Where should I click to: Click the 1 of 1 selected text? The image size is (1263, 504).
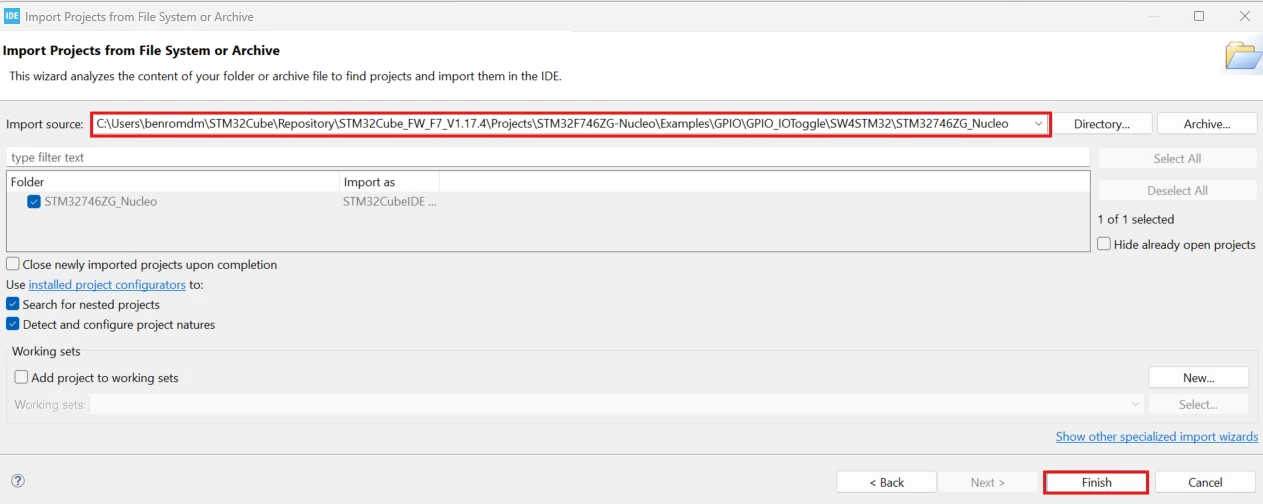1136,219
